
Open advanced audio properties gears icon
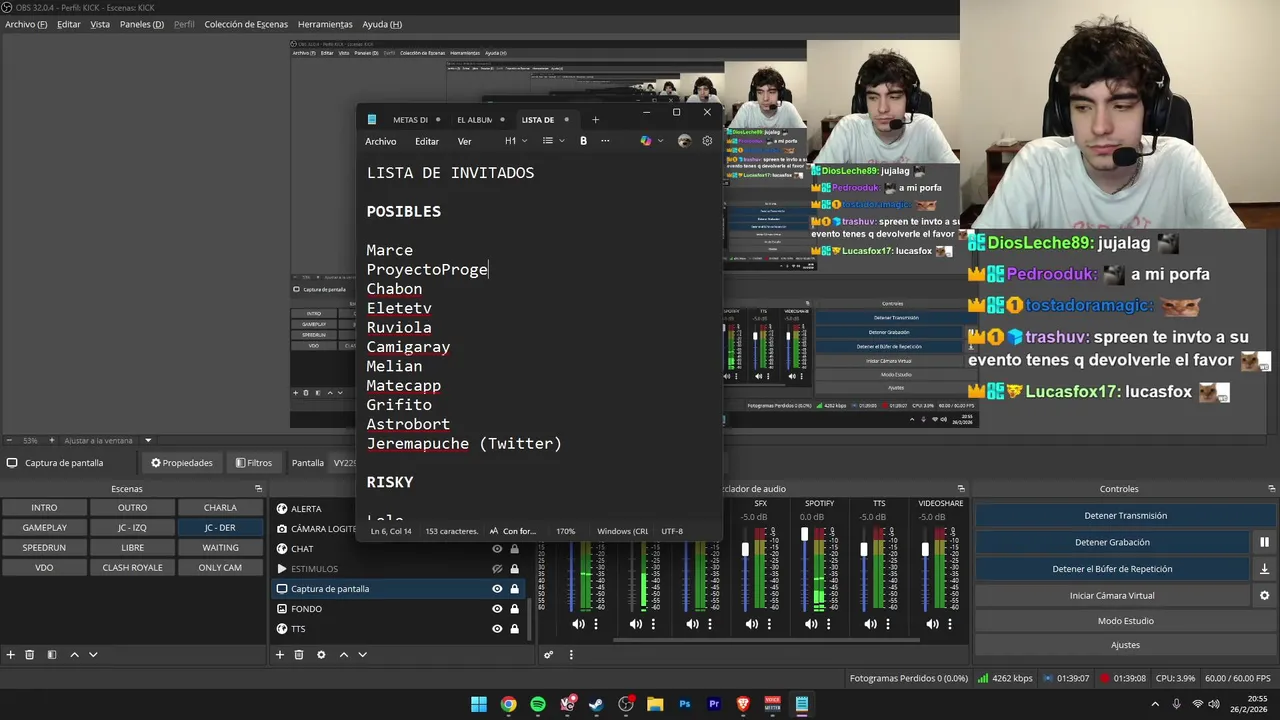[548, 655]
